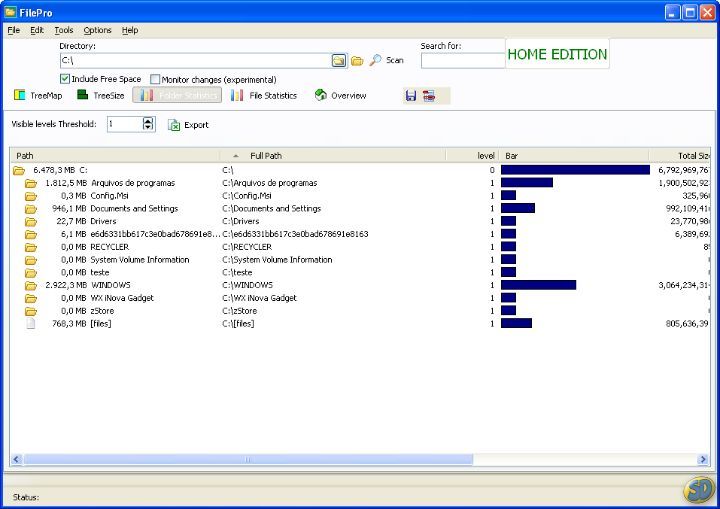Viewport: 720px width, 509px height.
Task: Click the Search for text box
Action: (x=463, y=61)
